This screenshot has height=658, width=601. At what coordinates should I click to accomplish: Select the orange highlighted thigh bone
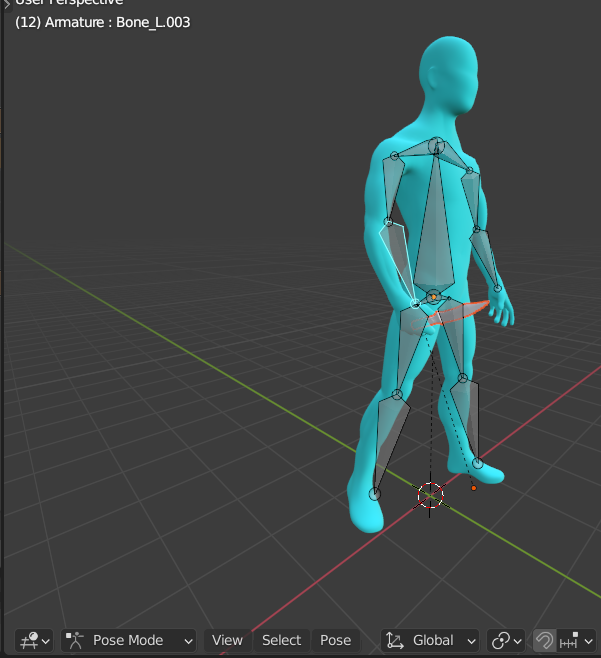coord(460,313)
